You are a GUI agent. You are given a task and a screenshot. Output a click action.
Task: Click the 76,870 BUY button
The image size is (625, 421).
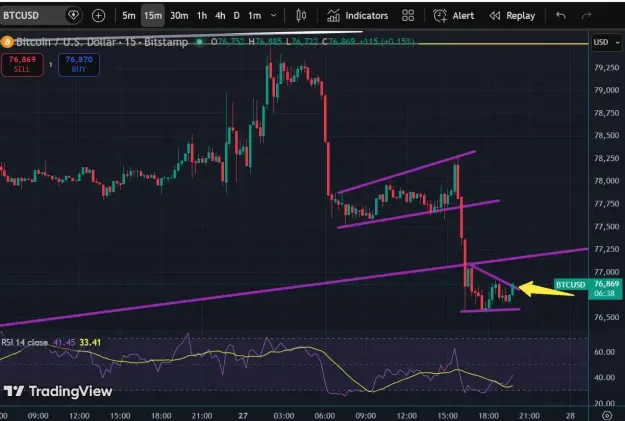click(x=79, y=64)
